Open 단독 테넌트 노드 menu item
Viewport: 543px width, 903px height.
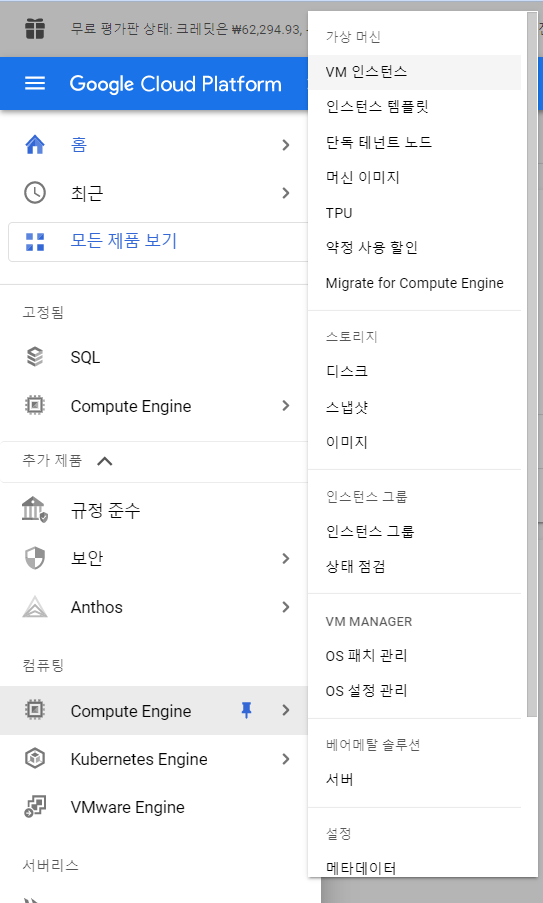[415, 142]
